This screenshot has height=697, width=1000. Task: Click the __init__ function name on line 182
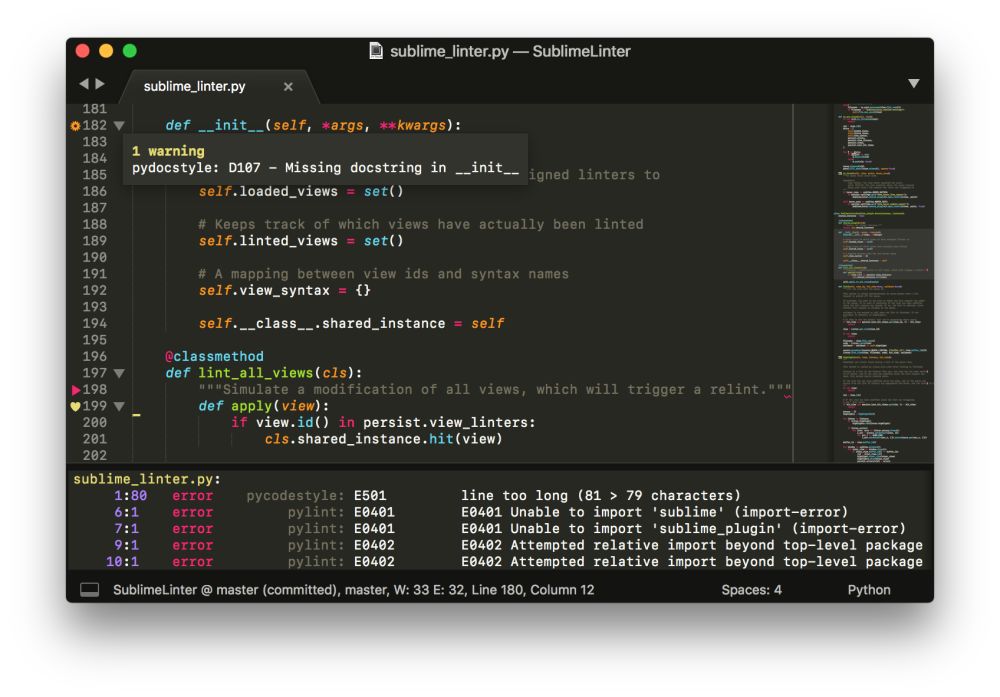(x=231, y=126)
